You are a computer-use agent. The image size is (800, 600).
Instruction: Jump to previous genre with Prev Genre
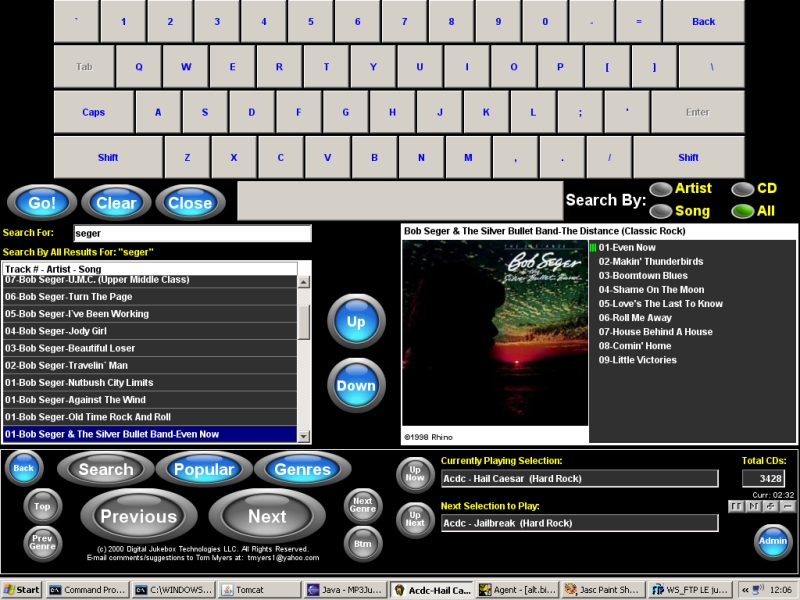coord(42,544)
